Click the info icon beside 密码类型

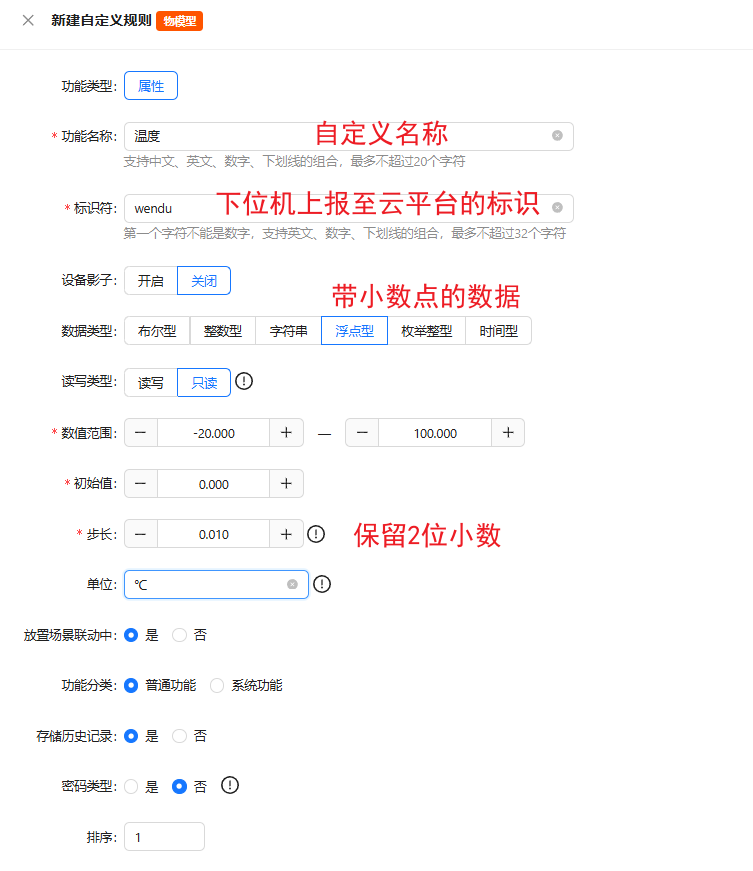pyautogui.click(x=230, y=785)
